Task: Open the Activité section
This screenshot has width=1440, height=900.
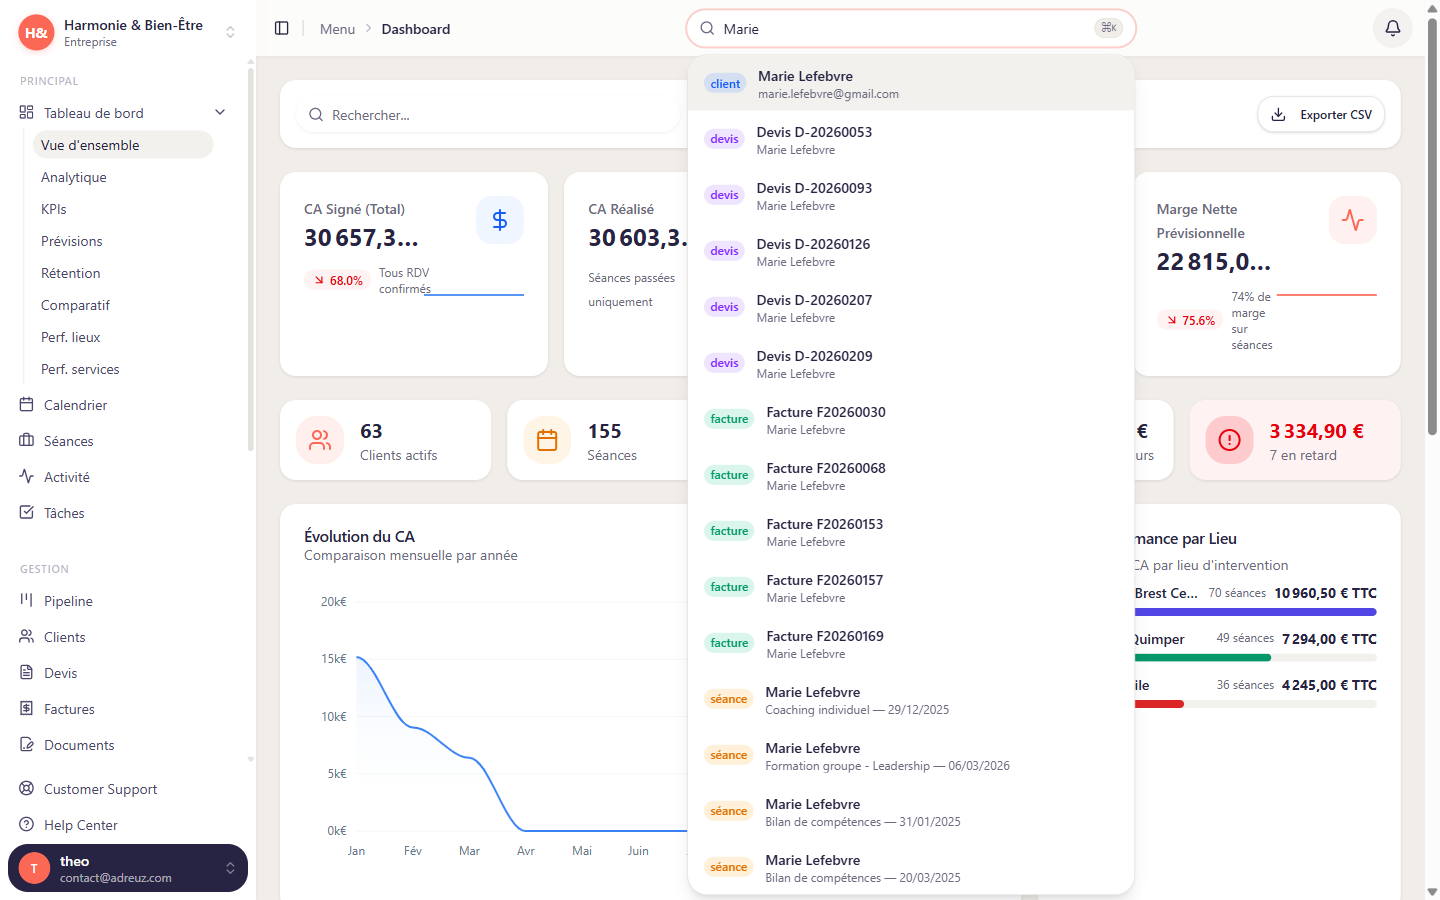Action: click(x=66, y=476)
